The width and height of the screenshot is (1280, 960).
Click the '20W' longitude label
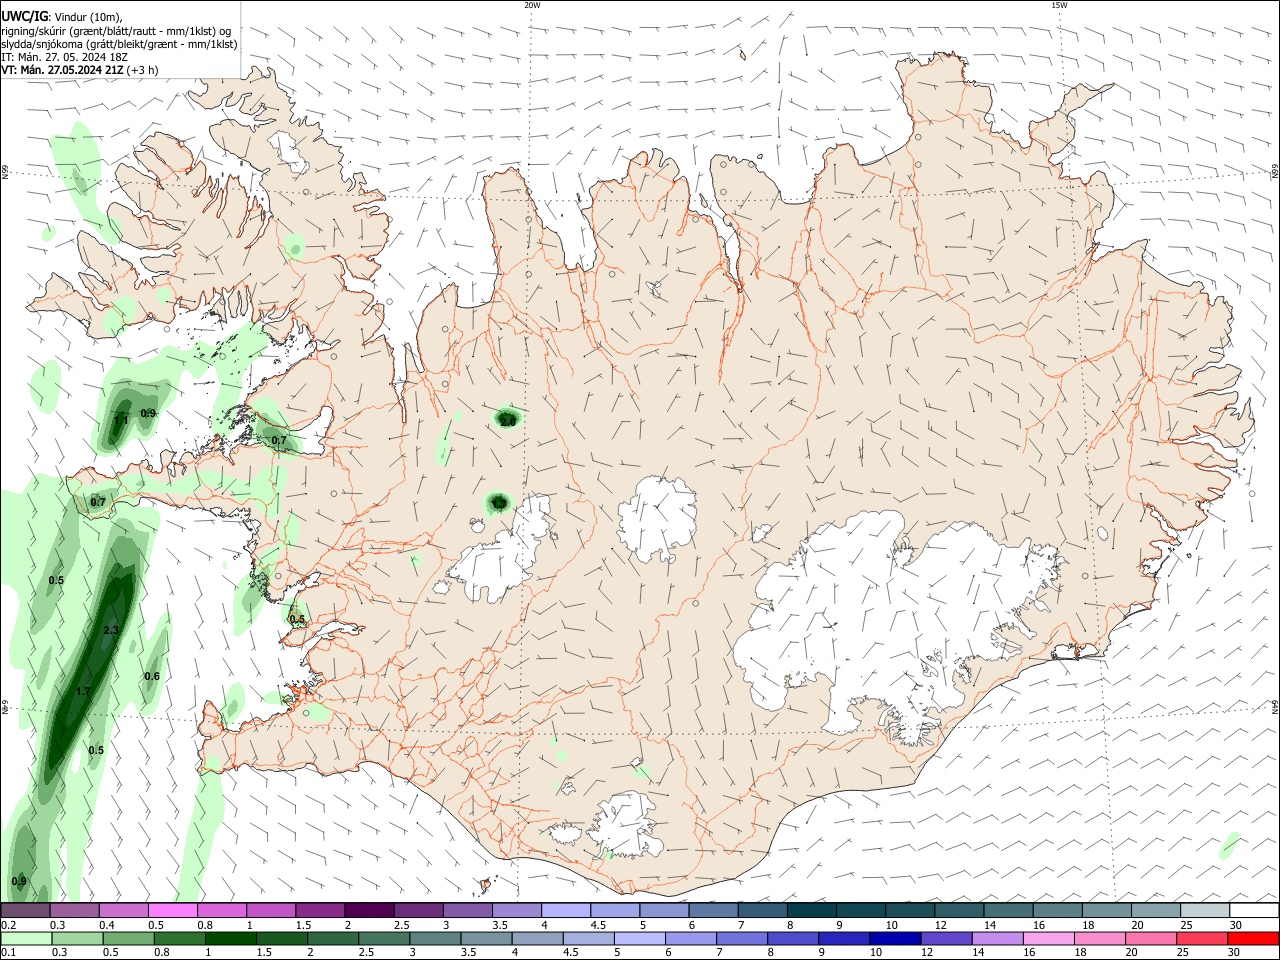pos(532,5)
